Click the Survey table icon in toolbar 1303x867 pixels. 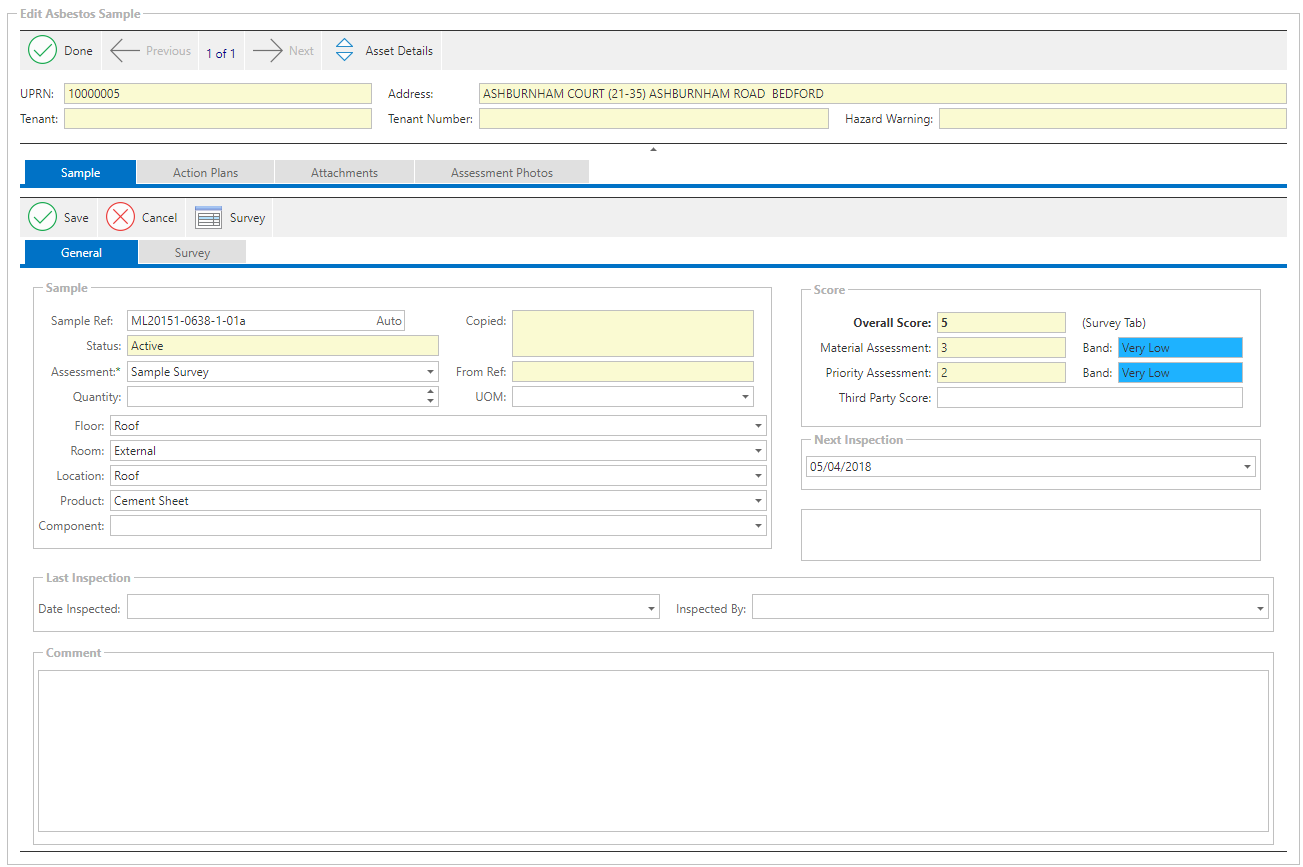pyautogui.click(x=208, y=217)
